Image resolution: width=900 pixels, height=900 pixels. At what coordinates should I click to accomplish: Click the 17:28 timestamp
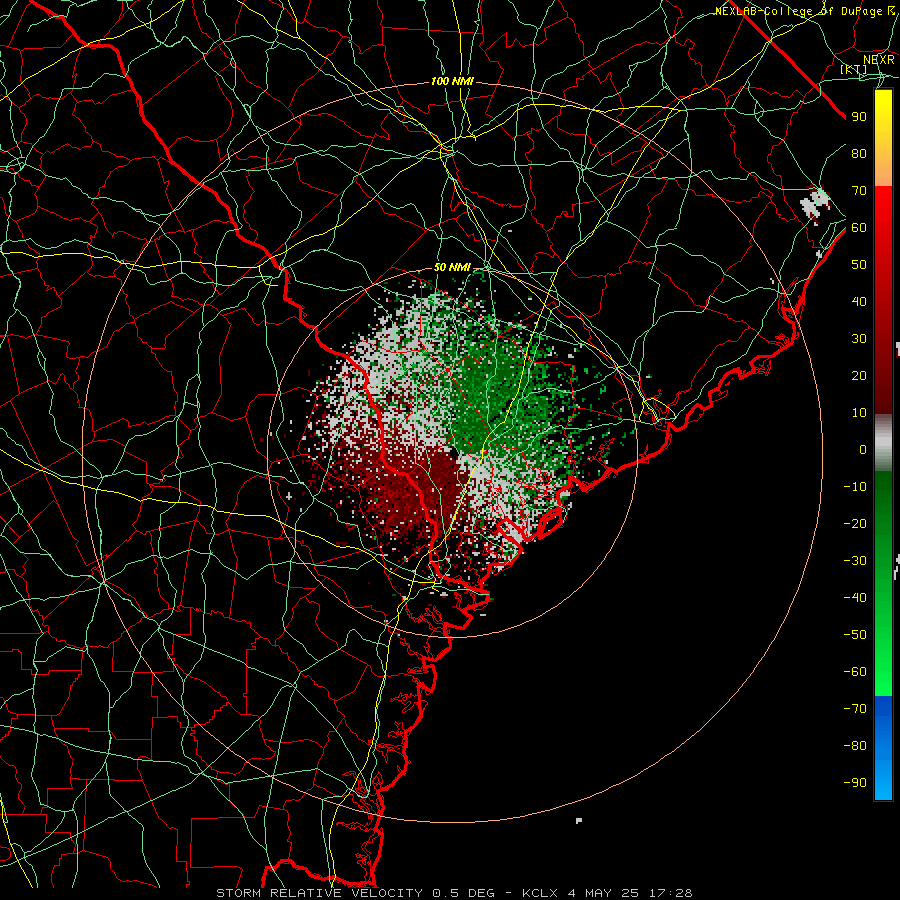click(670, 893)
